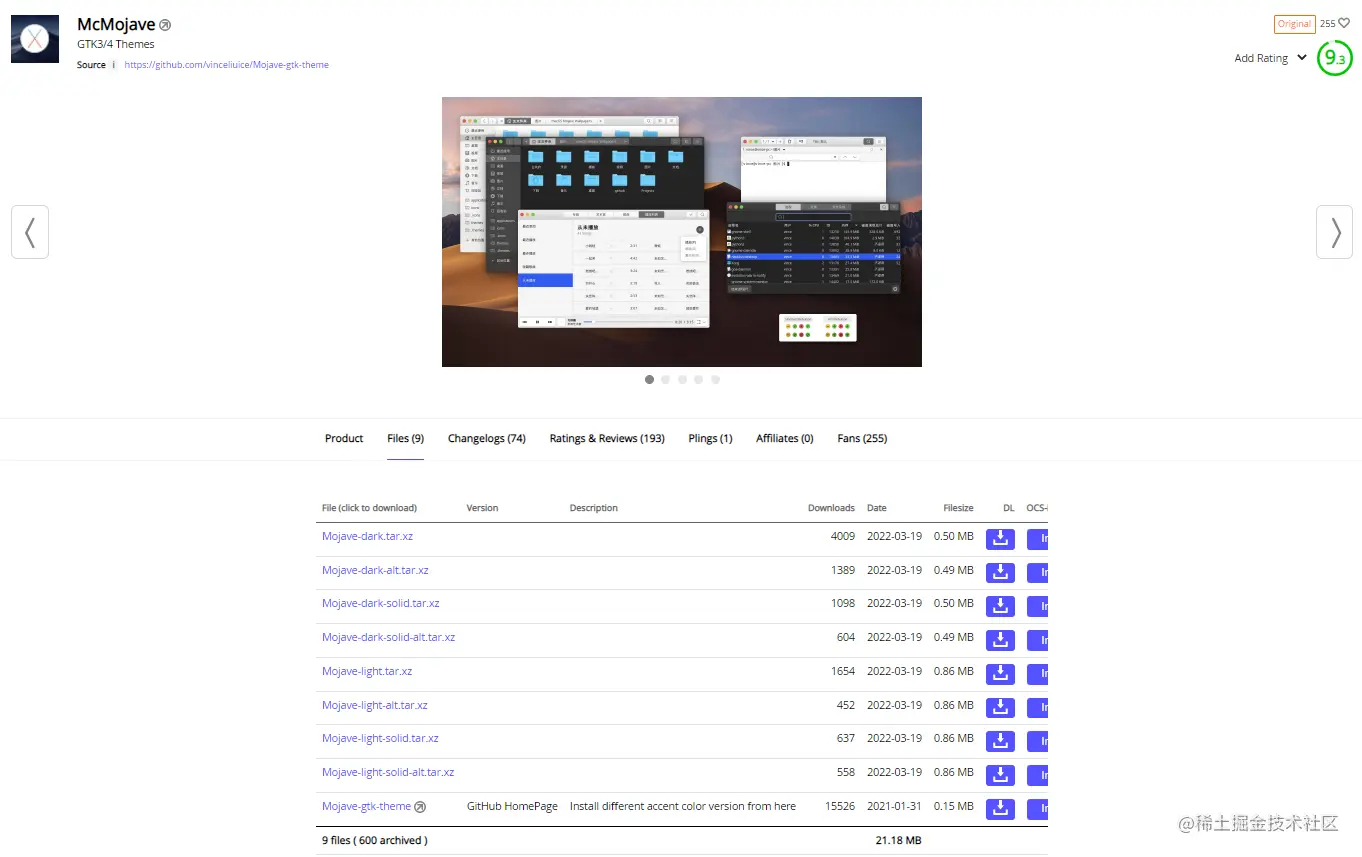Click the File (click to download) column header
The image size is (1362, 857).
click(369, 508)
